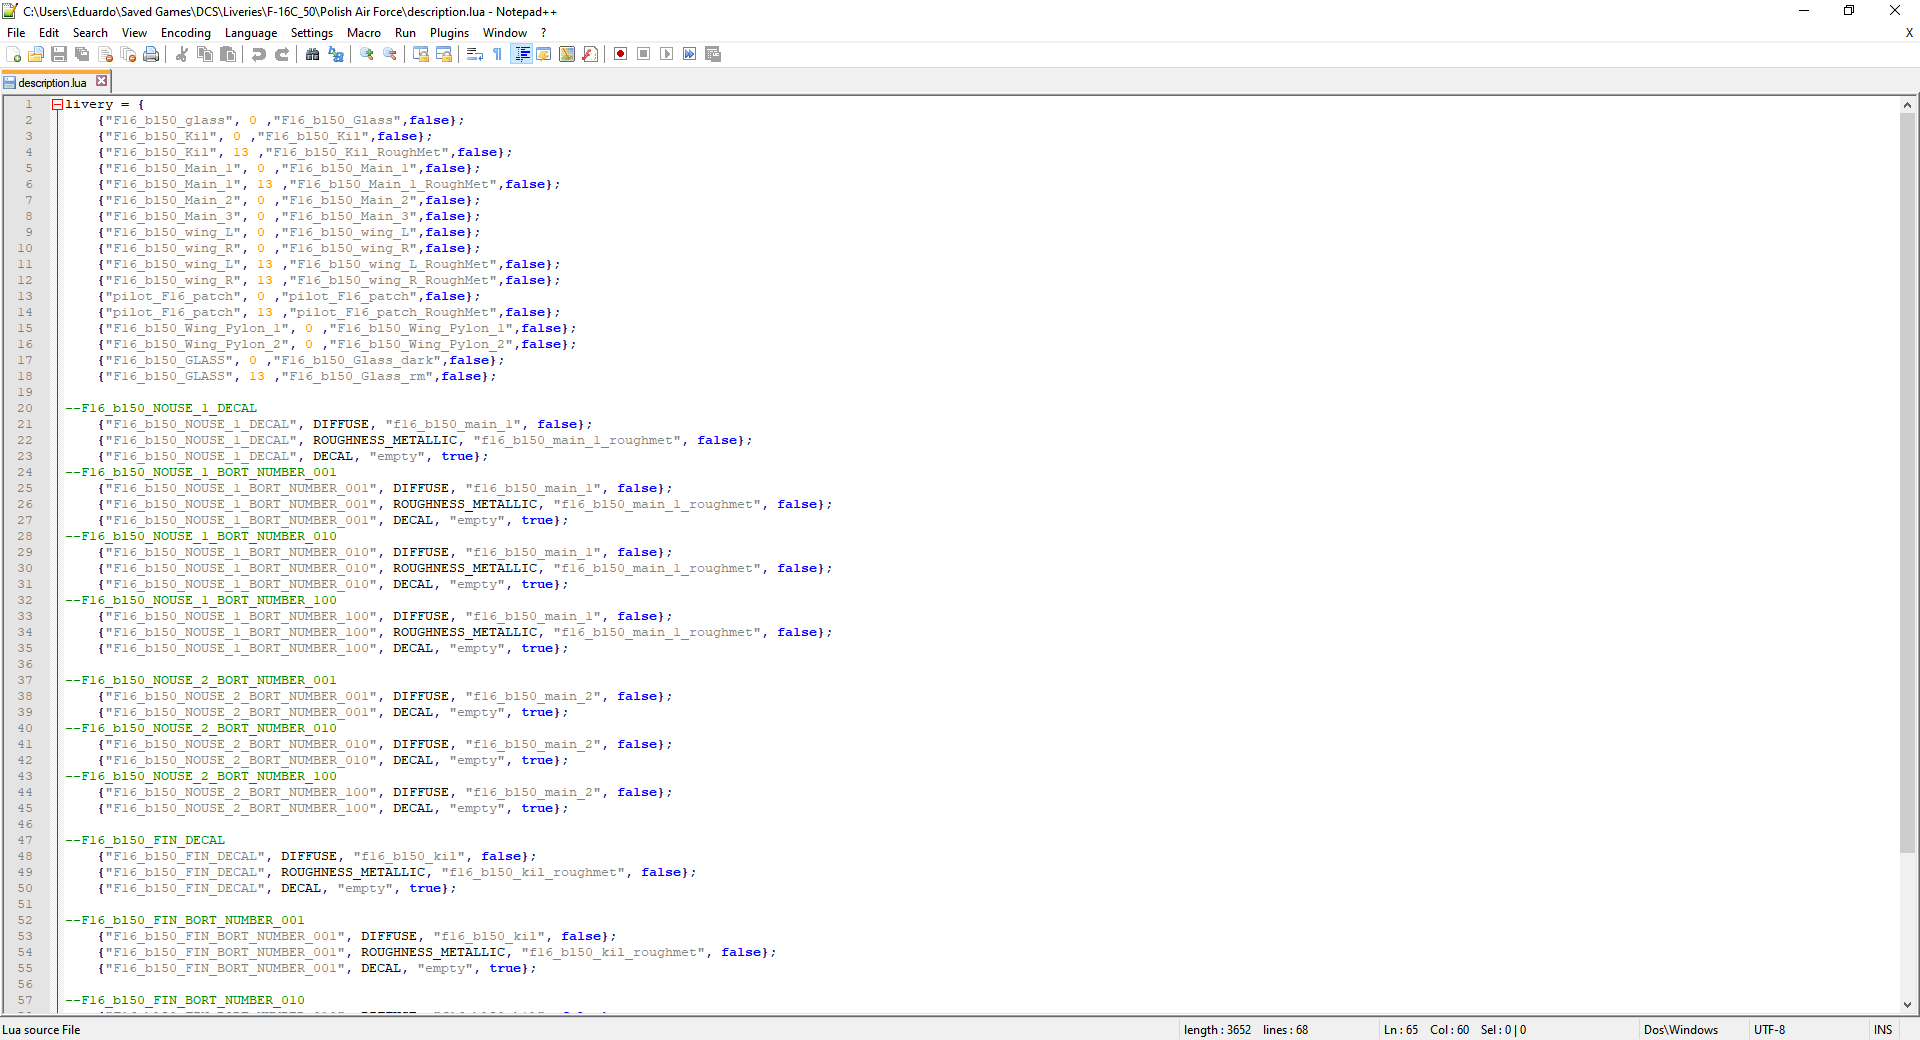The image size is (1920, 1040).
Task: Cut selection with the scissors icon
Action: click(182, 54)
